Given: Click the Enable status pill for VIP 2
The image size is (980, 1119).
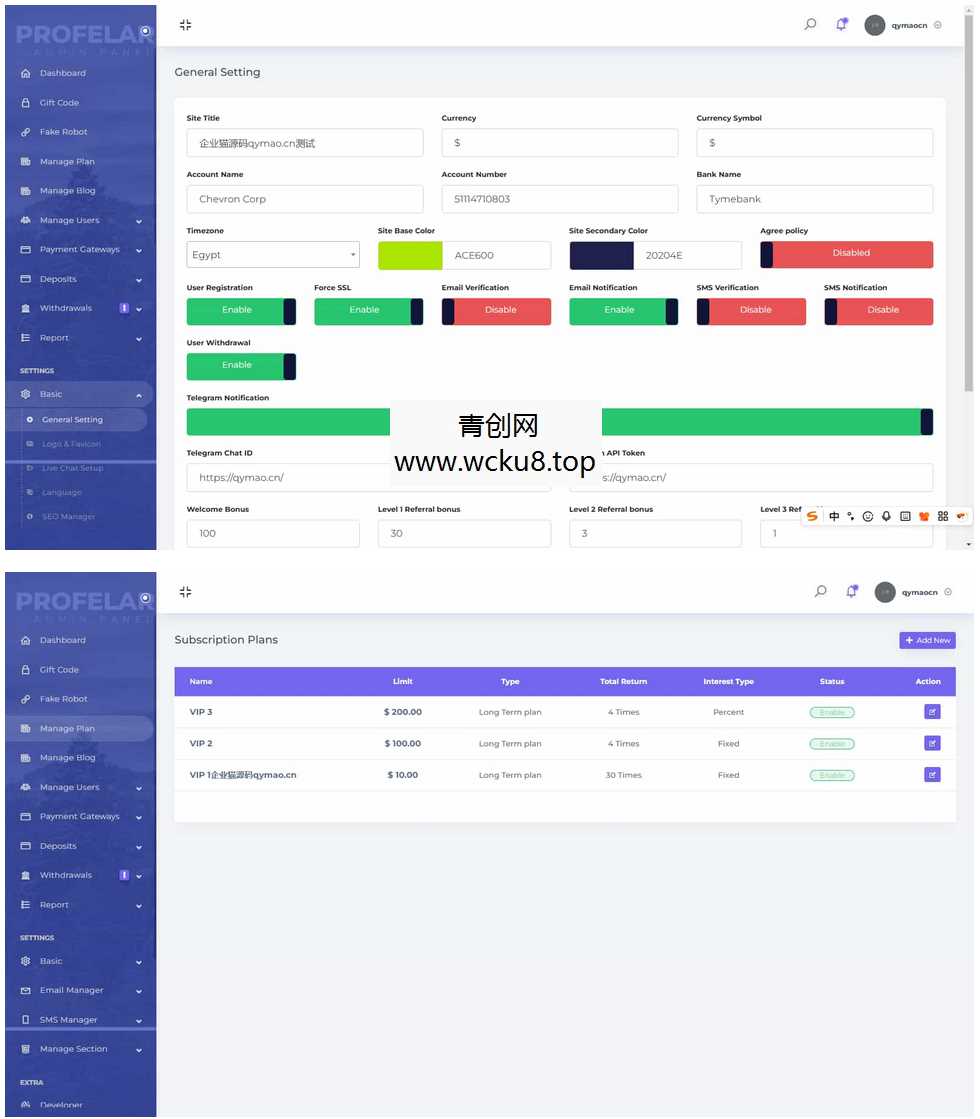Looking at the screenshot, I should pos(831,743).
